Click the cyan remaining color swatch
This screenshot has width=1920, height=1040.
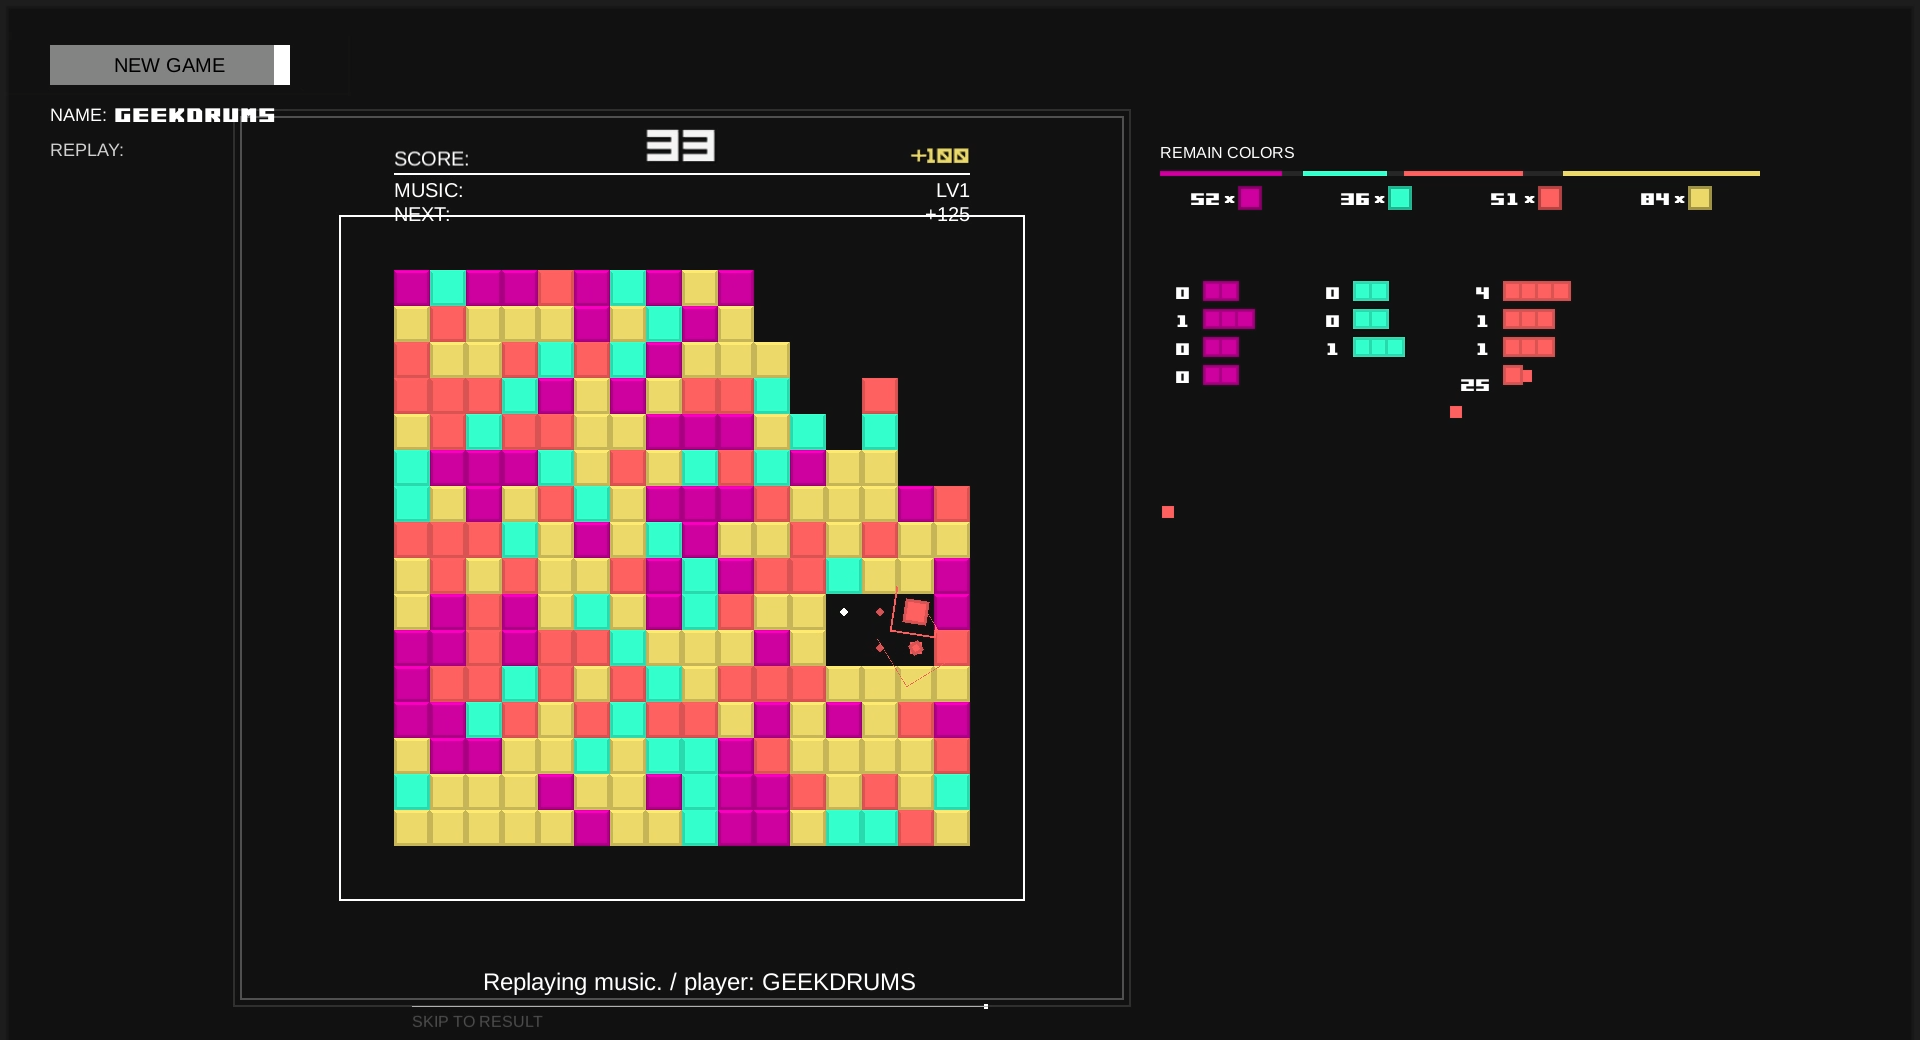tap(1400, 198)
